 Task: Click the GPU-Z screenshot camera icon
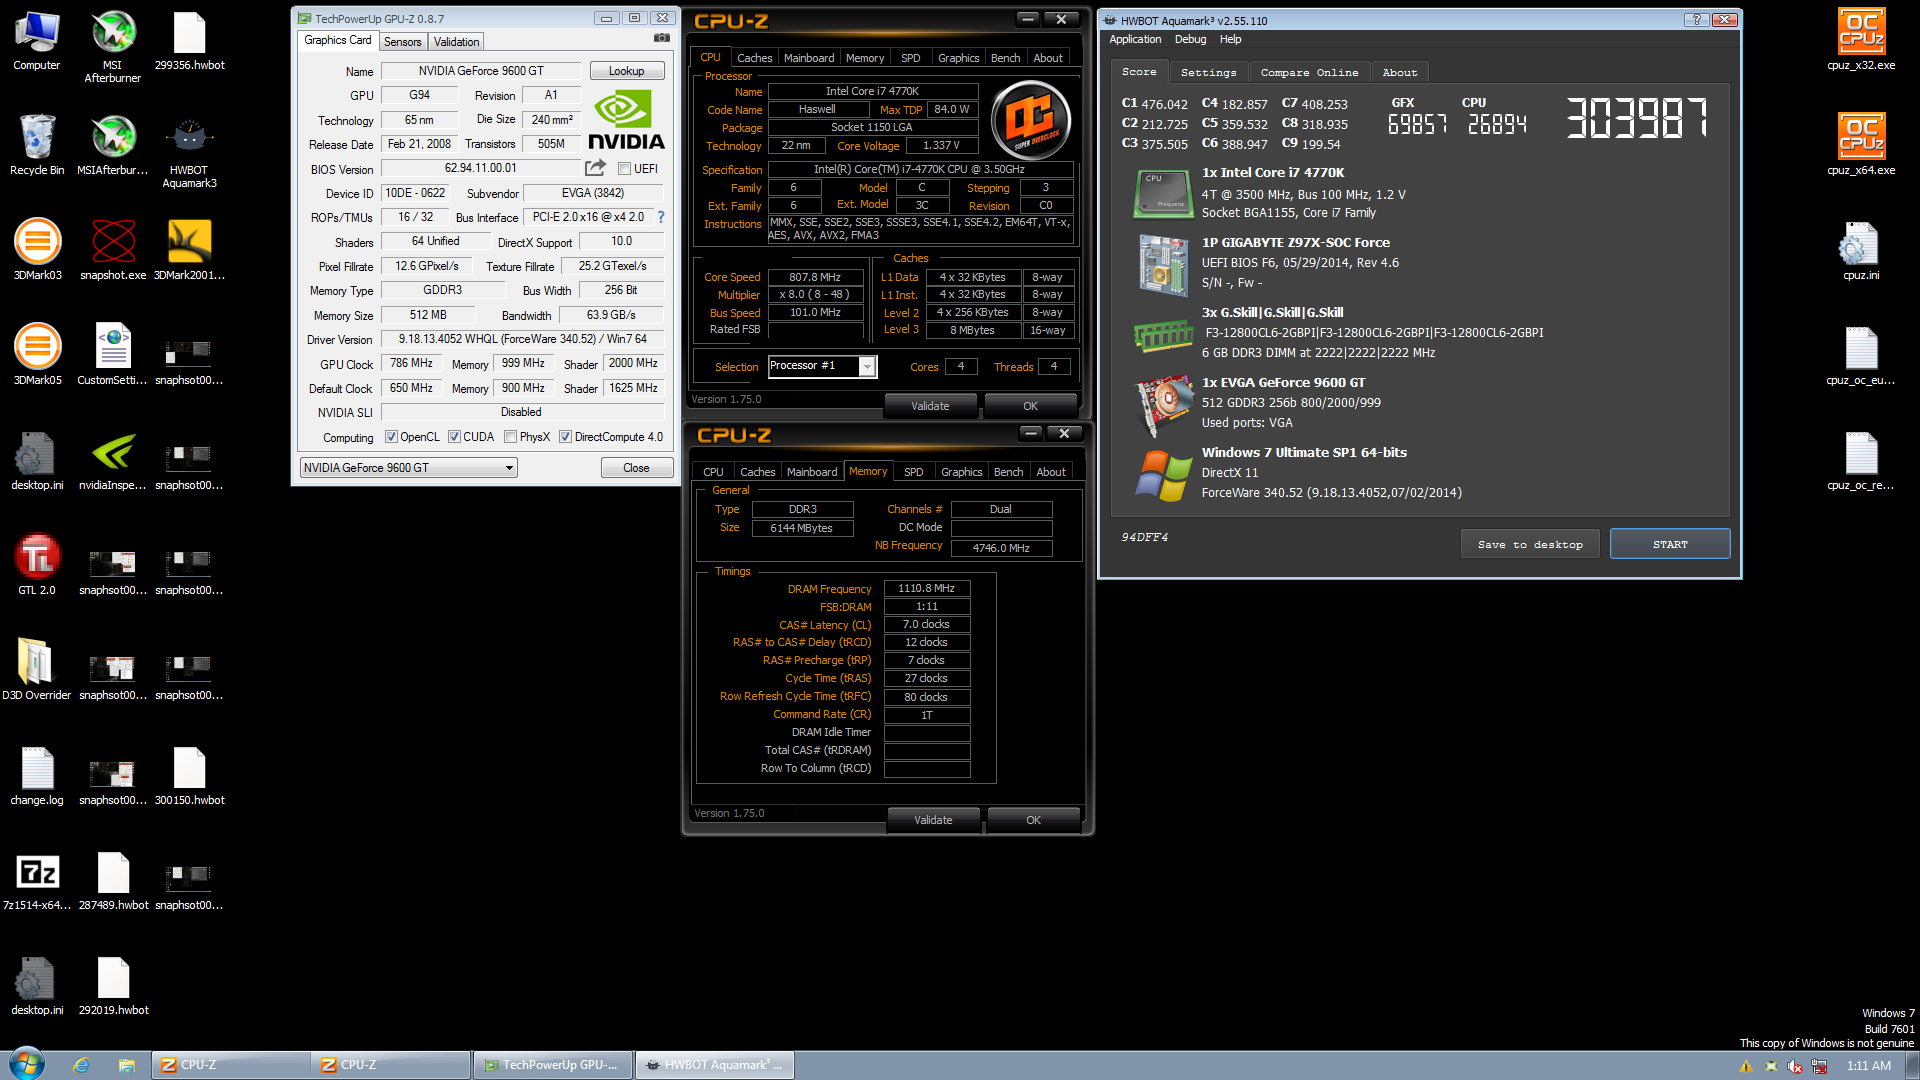(x=661, y=38)
